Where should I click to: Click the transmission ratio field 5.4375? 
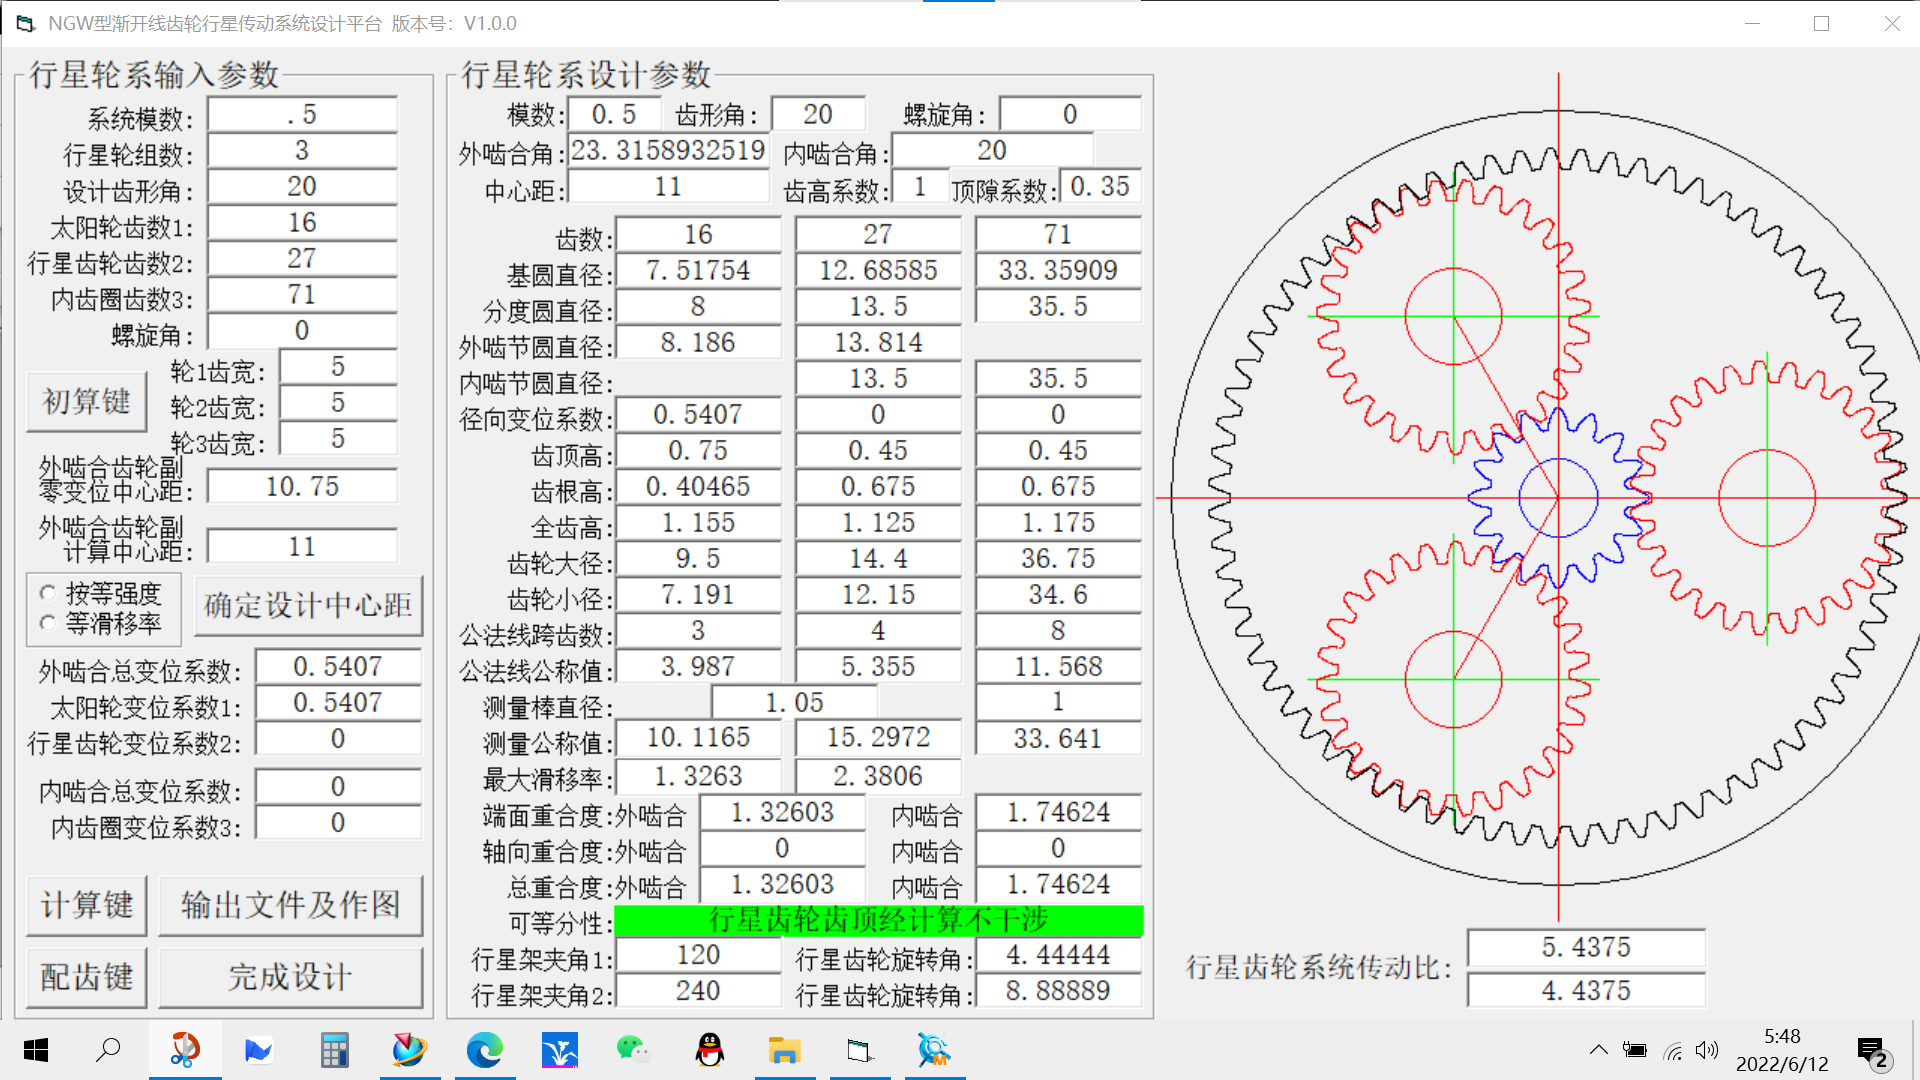coord(1586,947)
